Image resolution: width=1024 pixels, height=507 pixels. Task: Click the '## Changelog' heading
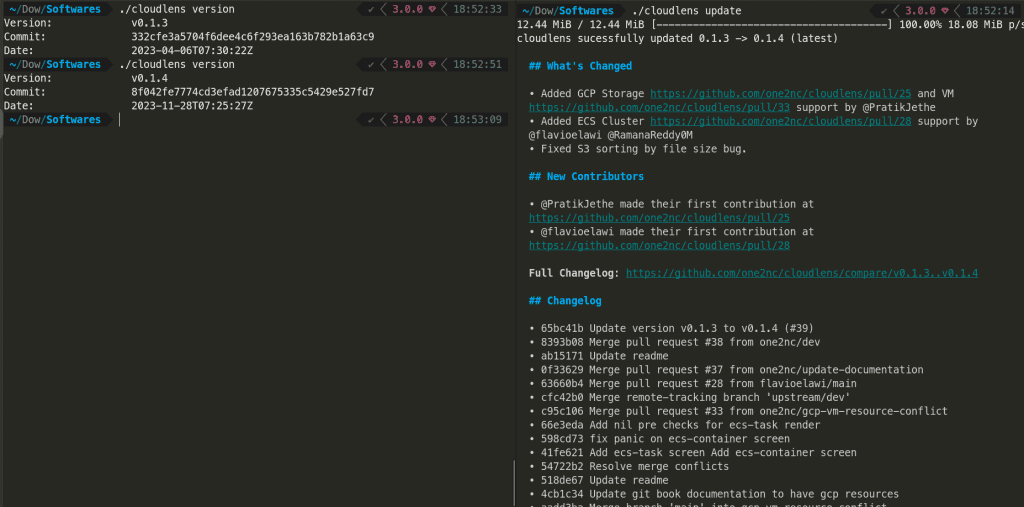click(x=565, y=301)
